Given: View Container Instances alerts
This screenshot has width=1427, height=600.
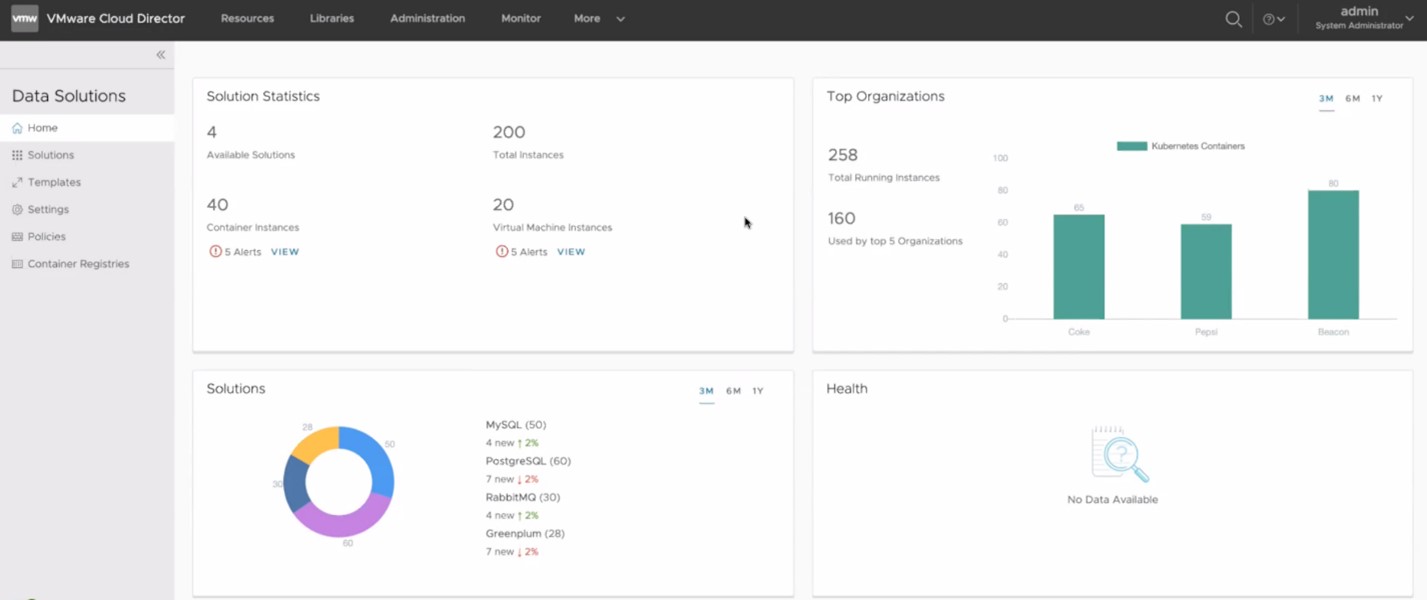Looking at the screenshot, I should click(285, 252).
